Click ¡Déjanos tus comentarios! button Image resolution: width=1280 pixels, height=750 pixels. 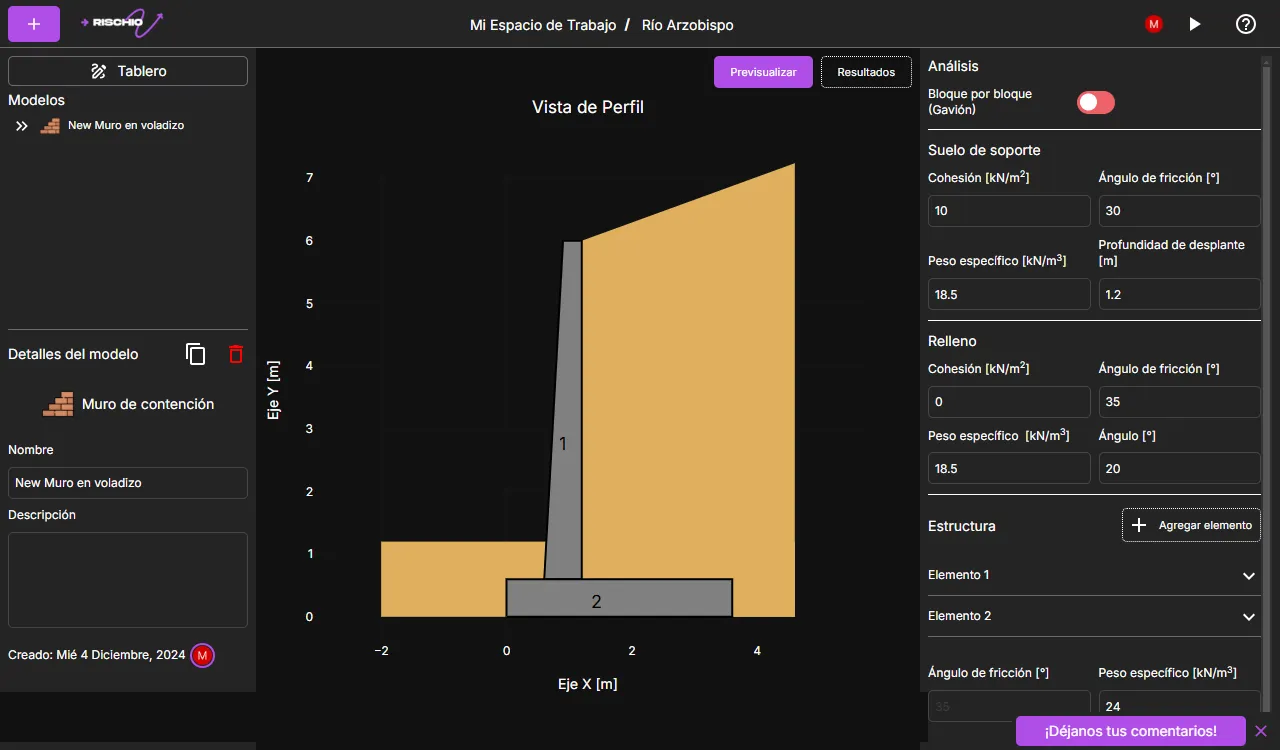pyautogui.click(x=1130, y=731)
